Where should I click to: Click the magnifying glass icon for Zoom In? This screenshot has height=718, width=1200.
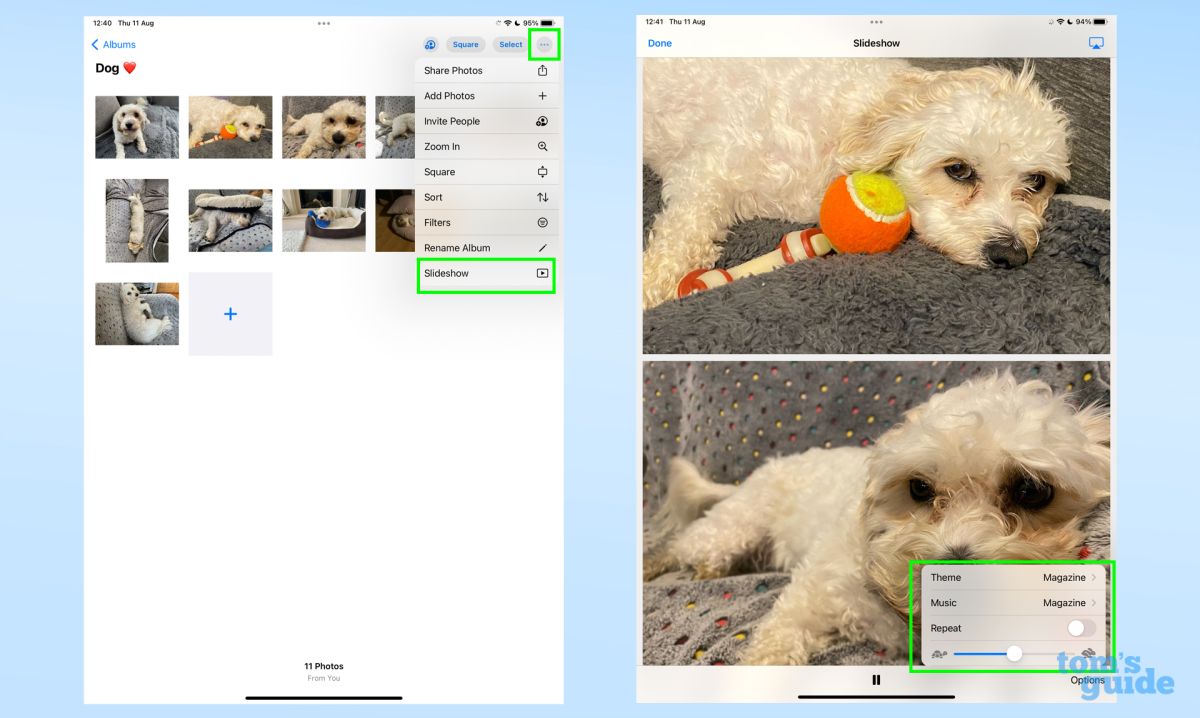(543, 146)
